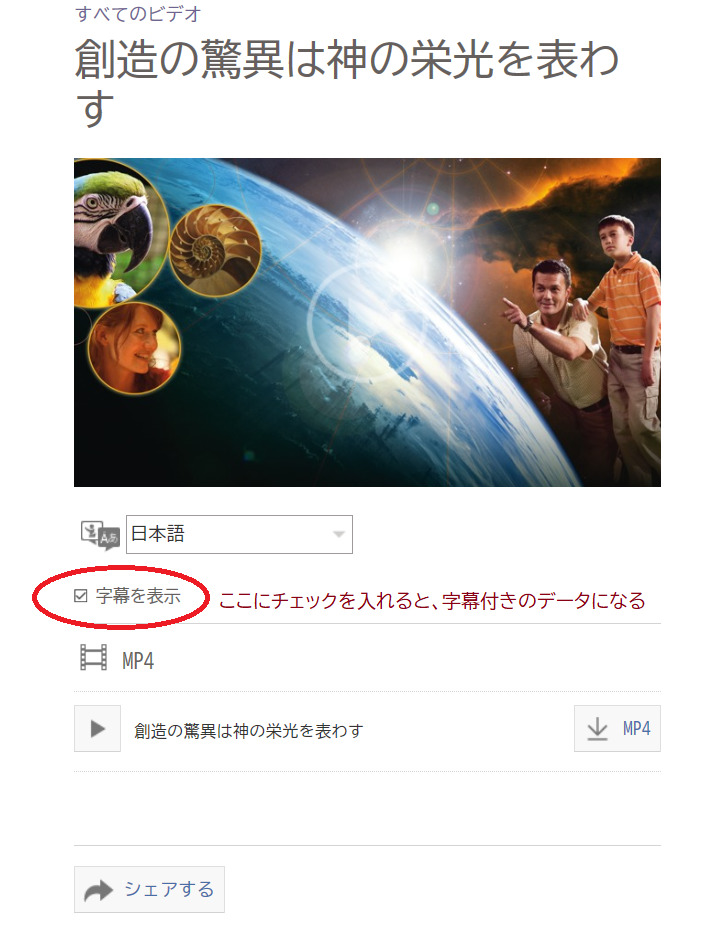Toggle the 字幕を表示 checkbox
Viewport: 717px width, 933px height.
(81, 596)
